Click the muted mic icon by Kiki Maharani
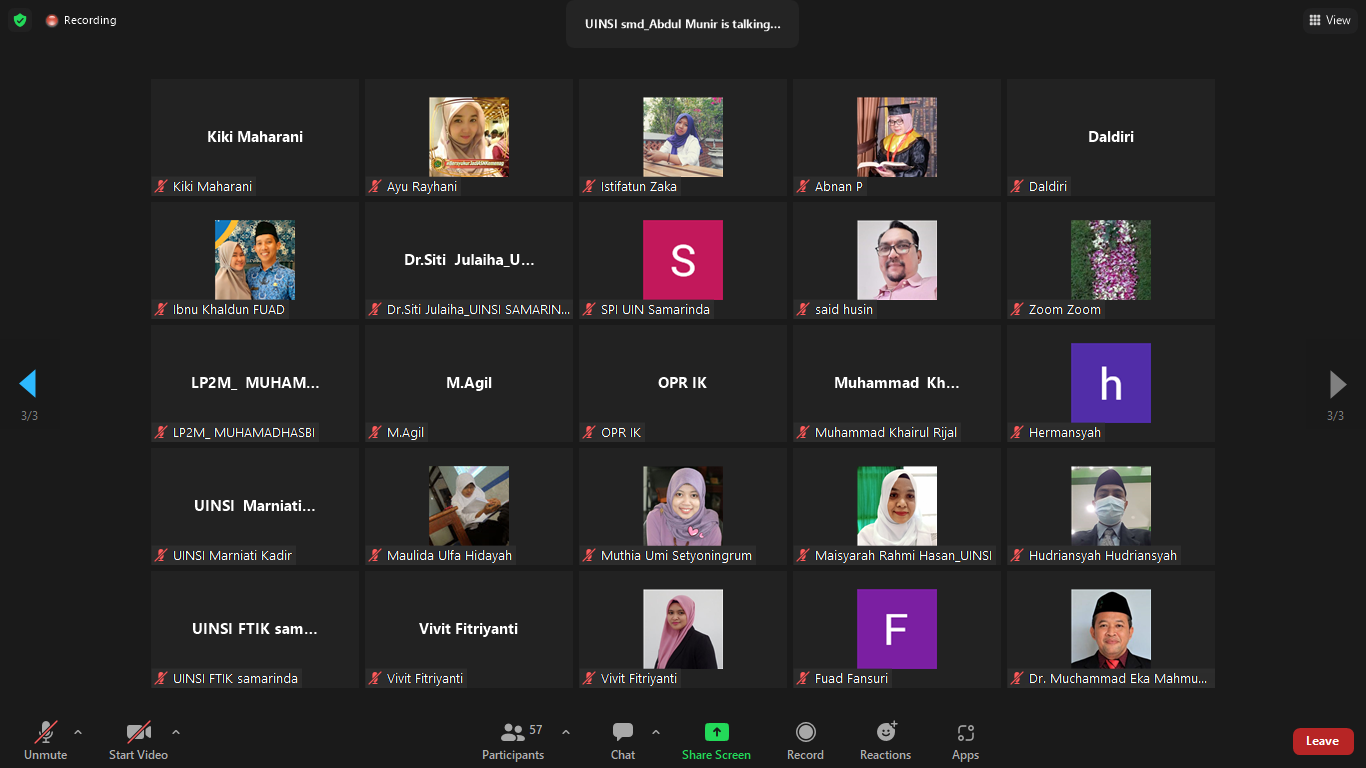Viewport: 1366px width, 768px height. 161,186
